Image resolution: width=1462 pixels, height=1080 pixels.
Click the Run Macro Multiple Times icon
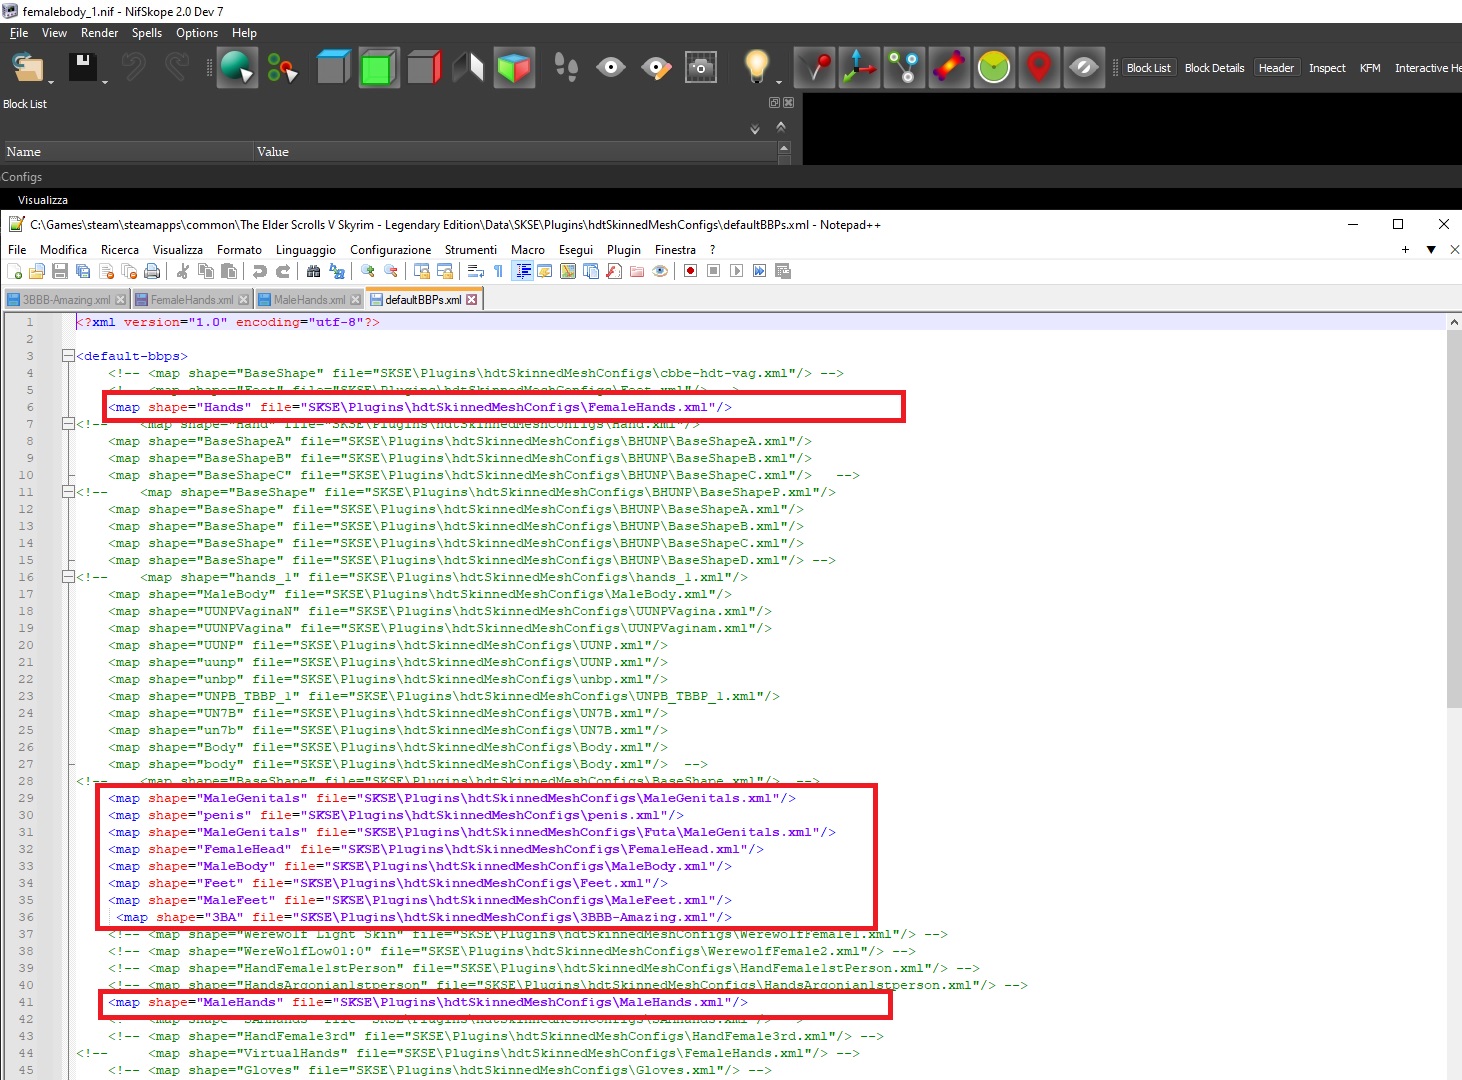click(x=759, y=271)
